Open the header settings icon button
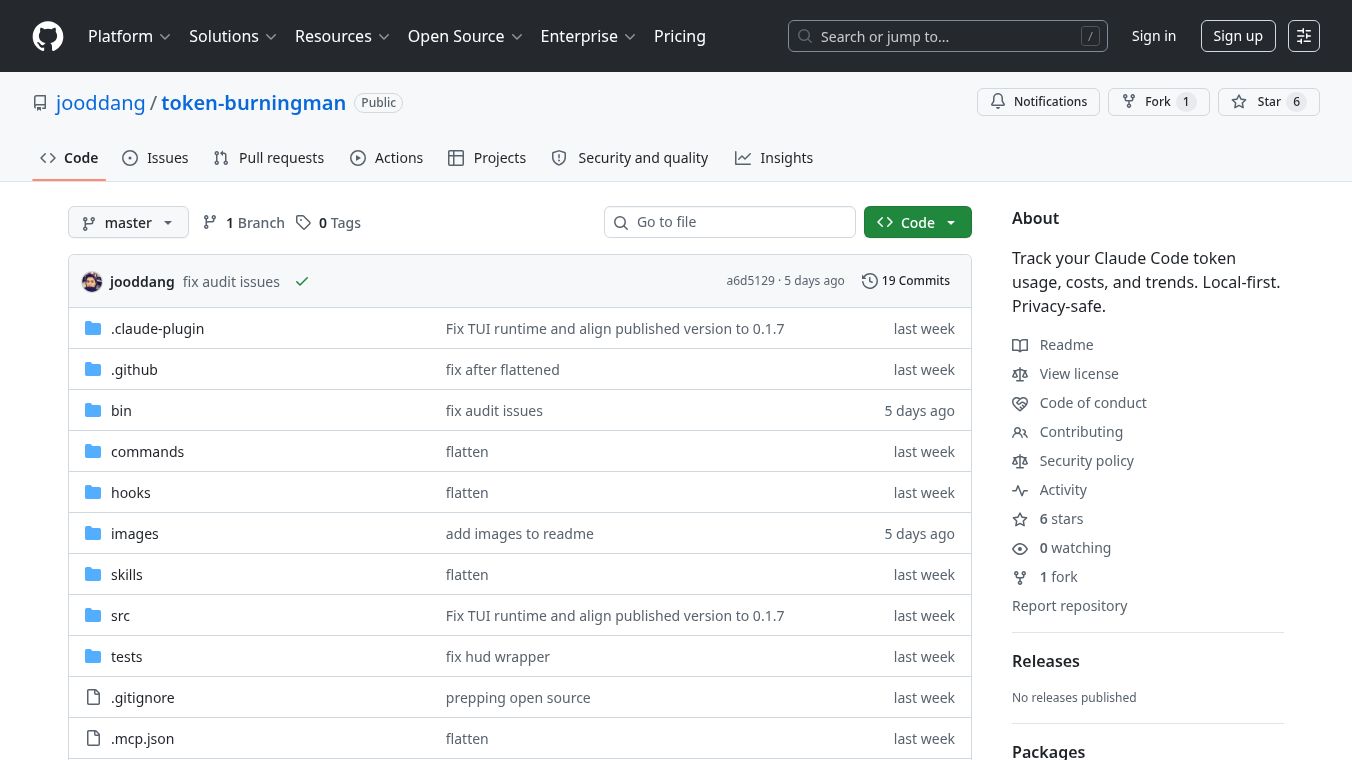1352x760 pixels. [x=1303, y=36]
